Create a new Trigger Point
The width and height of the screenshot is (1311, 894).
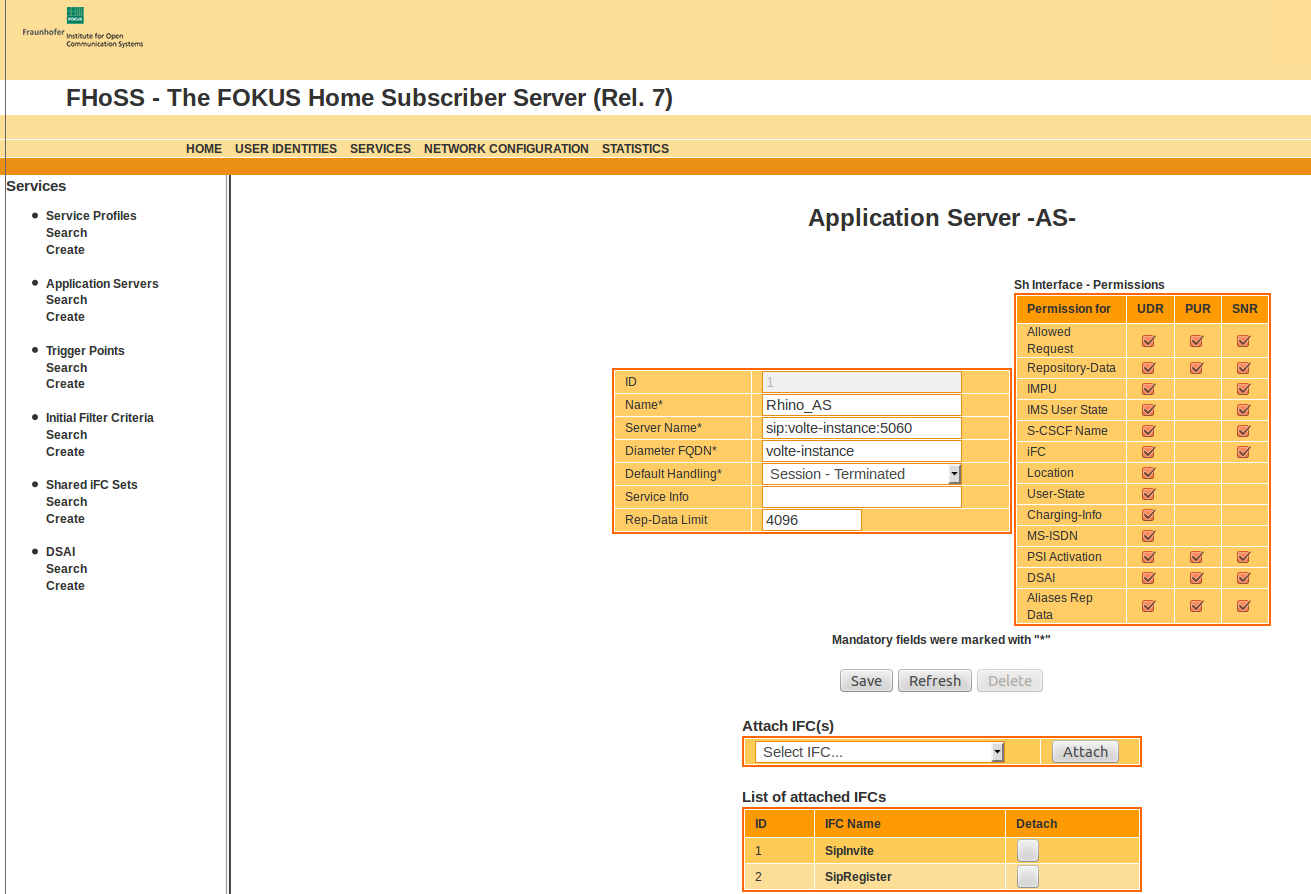pos(64,383)
